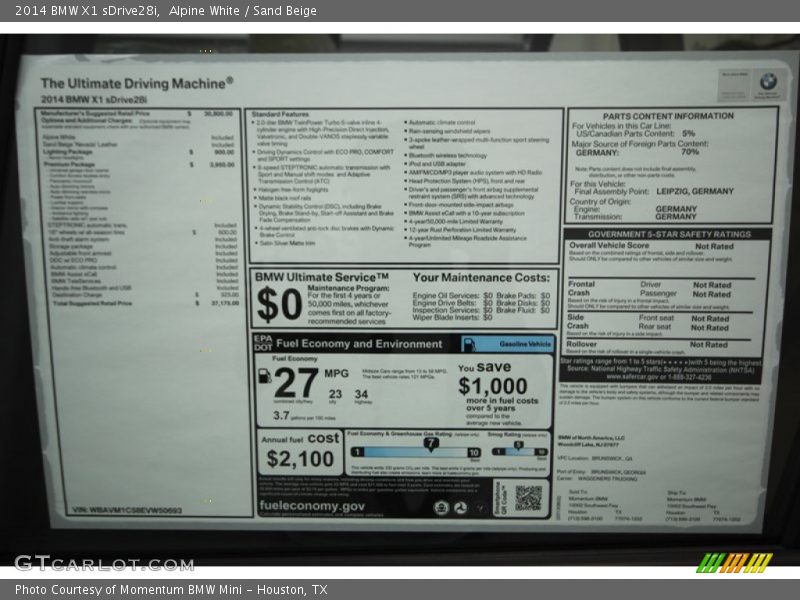
Task: Click "more in fuel costs over 5 years"
Action: click(502, 405)
